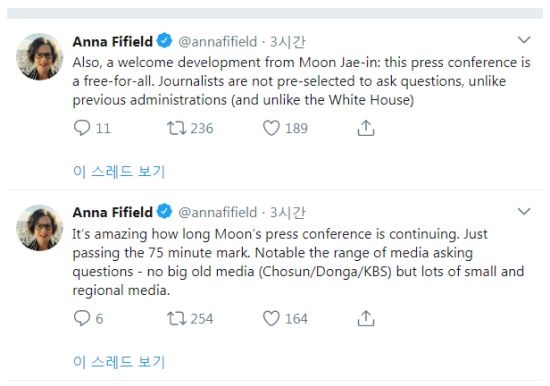This screenshot has height=386, width=550.
Task: Open @annafifield handle on second tweet
Action: (x=217, y=212)
